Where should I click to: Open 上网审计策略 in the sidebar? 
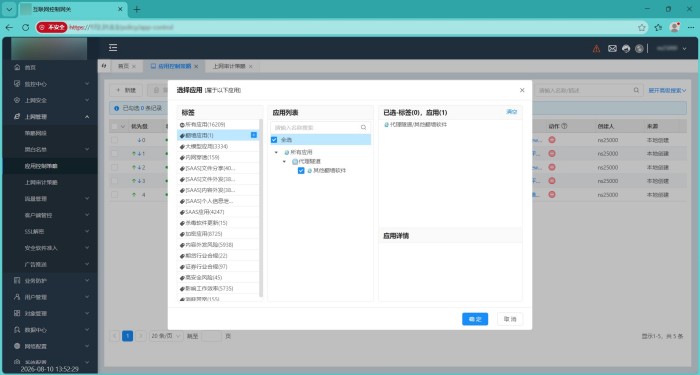tap(49, 182)
